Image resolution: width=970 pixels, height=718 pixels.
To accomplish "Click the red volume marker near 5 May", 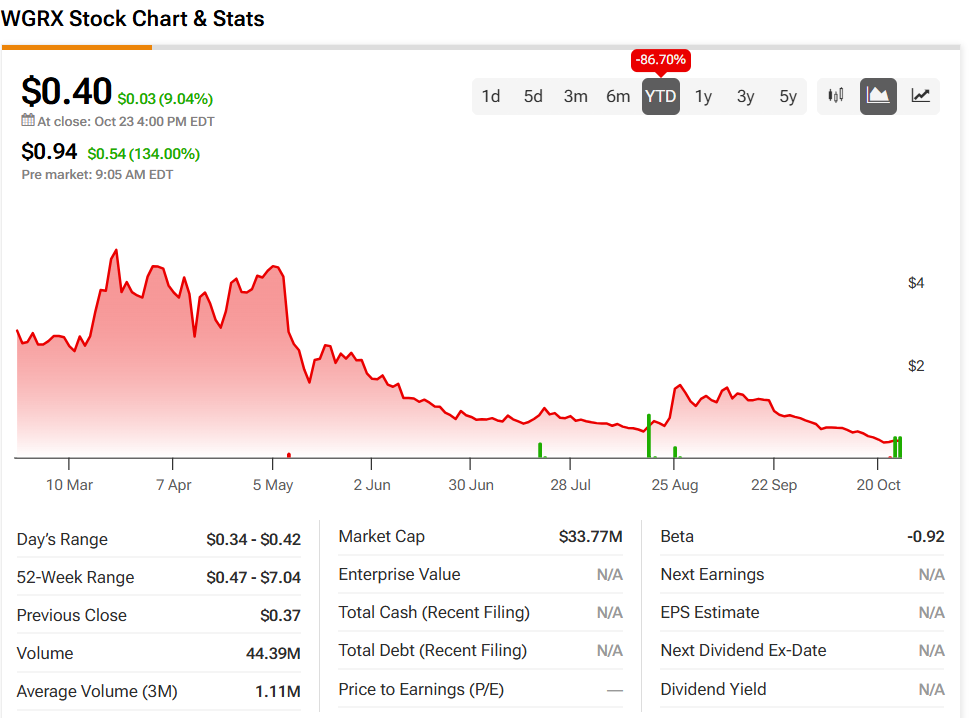I will (289, 455).
